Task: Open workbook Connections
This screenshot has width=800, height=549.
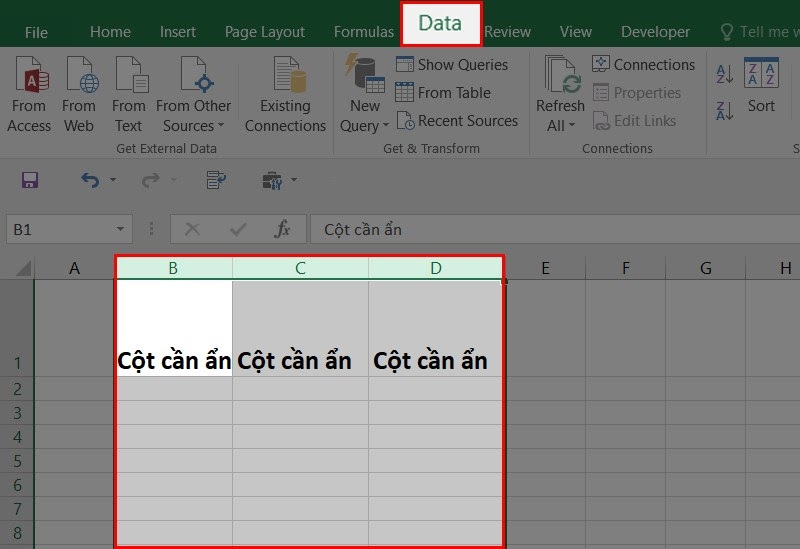Action: (643, 64)
